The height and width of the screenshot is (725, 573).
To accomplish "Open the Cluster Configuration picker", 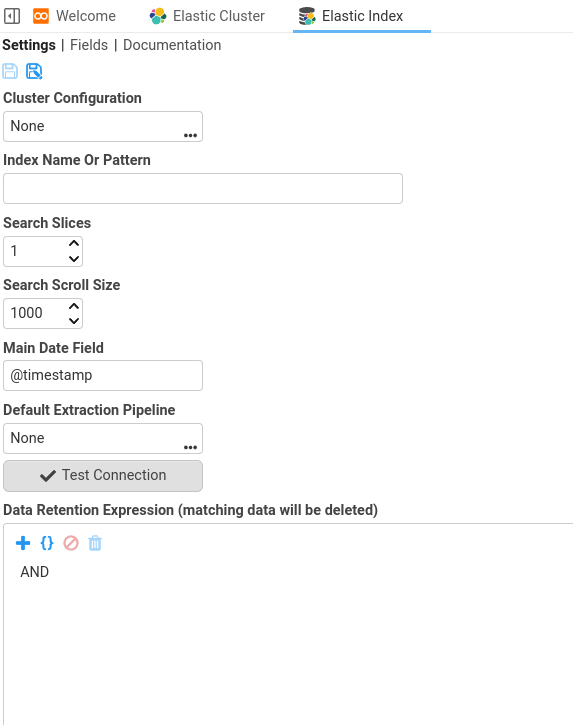I will 191,135.
